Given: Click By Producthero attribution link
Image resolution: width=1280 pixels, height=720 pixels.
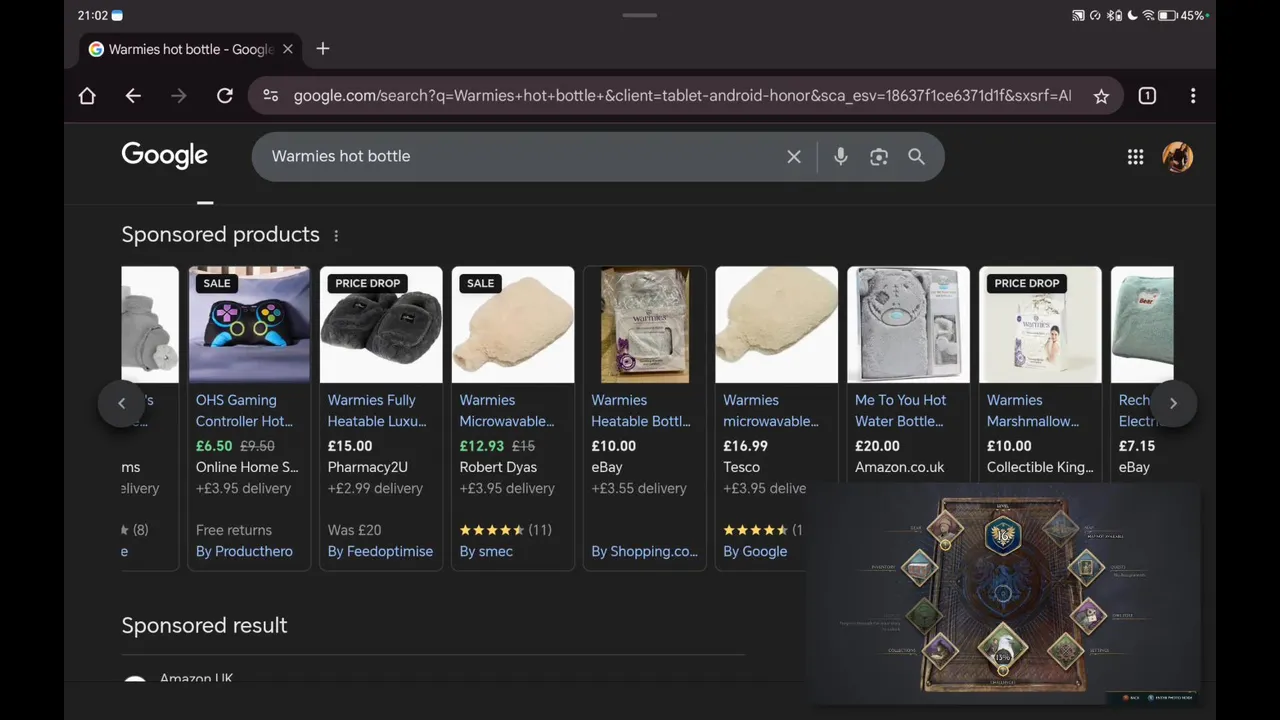Looking at the screenshot, I should tap(244, 552).
